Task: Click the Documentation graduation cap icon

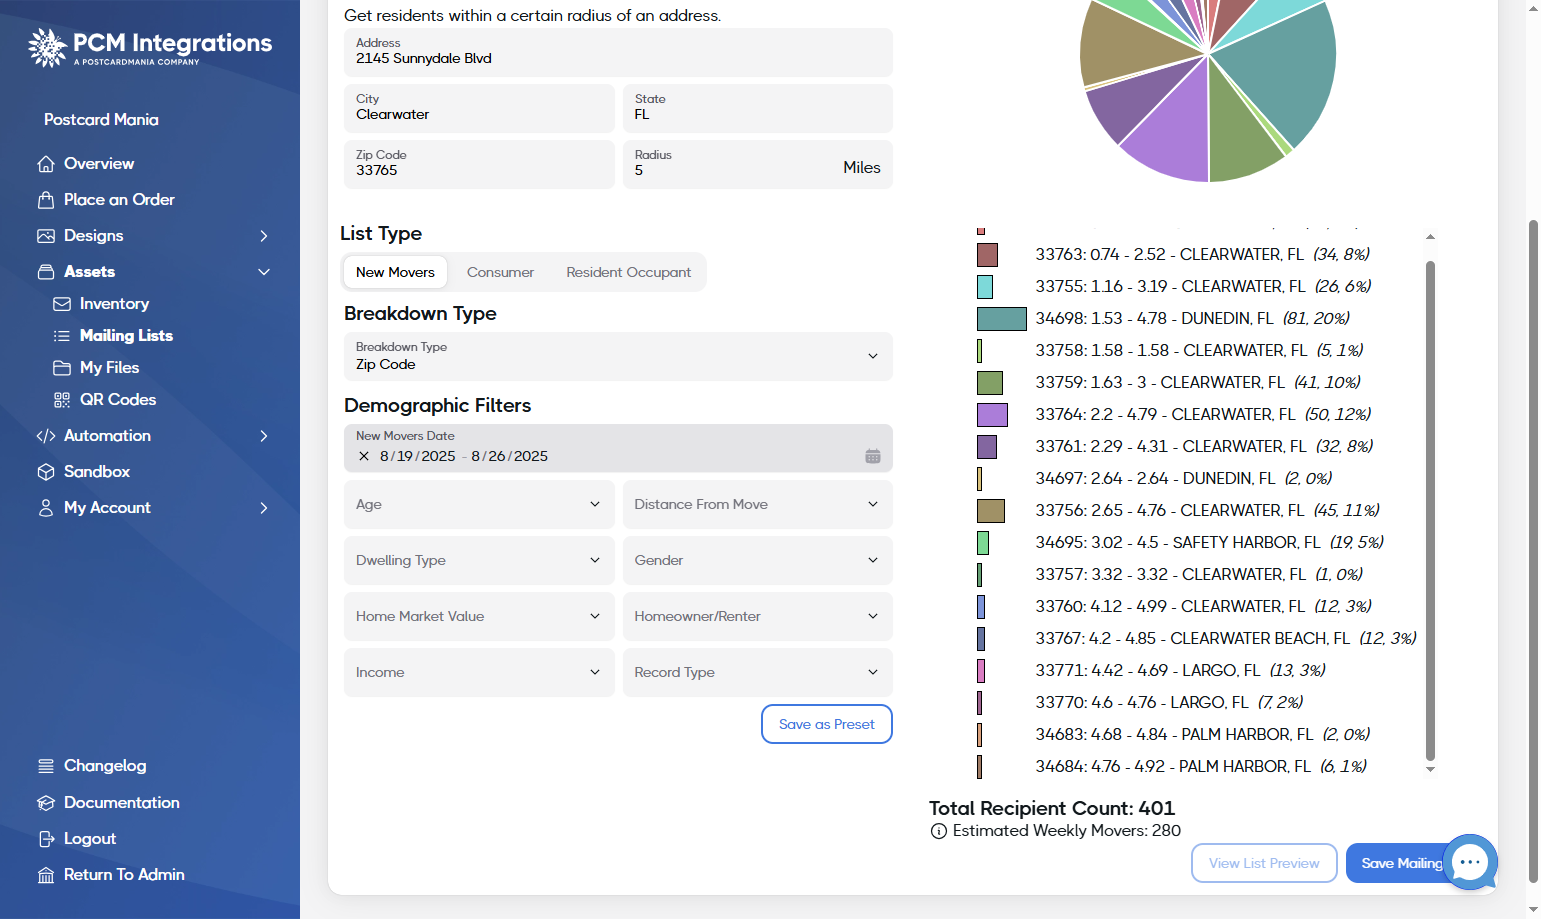Action: coord(46,803)
